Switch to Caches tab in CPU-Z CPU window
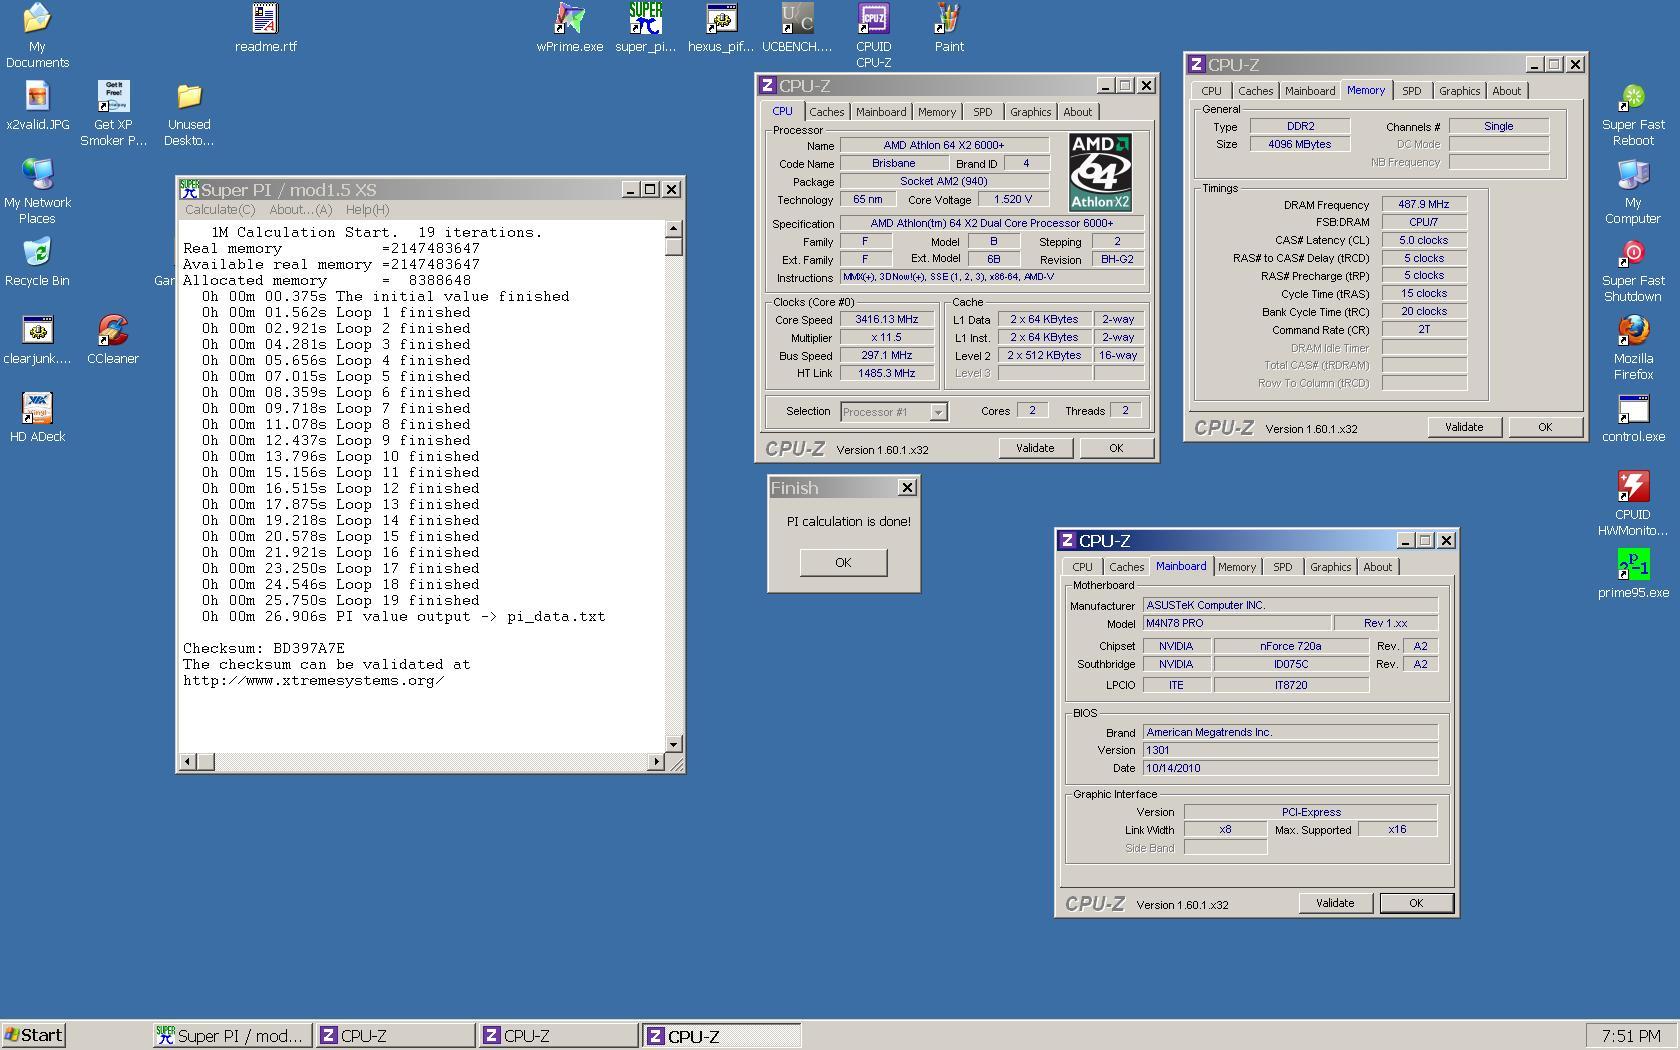 tap(827, 112)
